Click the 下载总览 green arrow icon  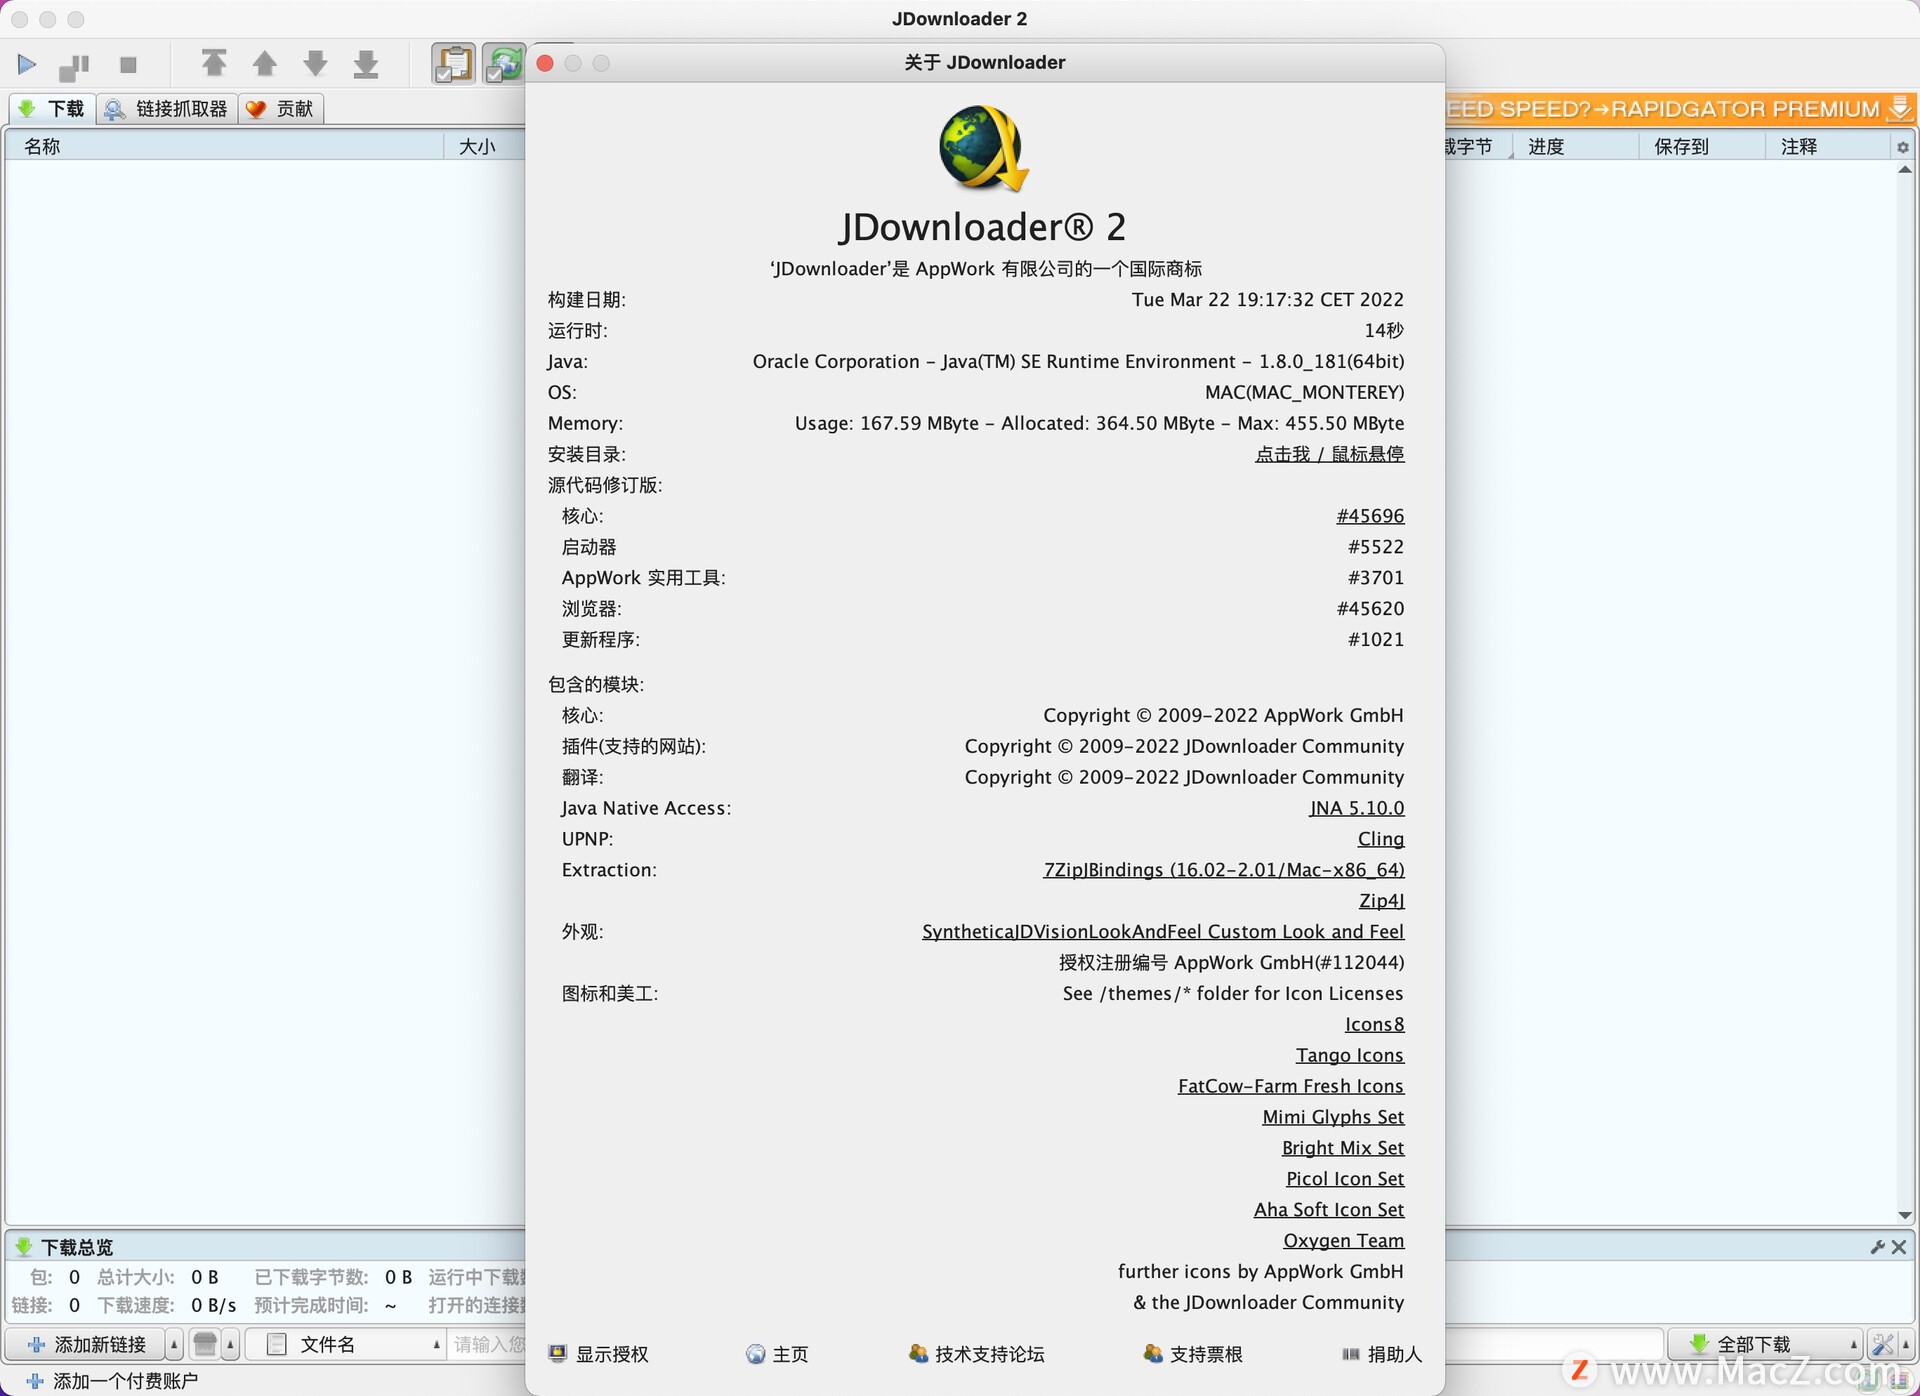click(23, 1247)
